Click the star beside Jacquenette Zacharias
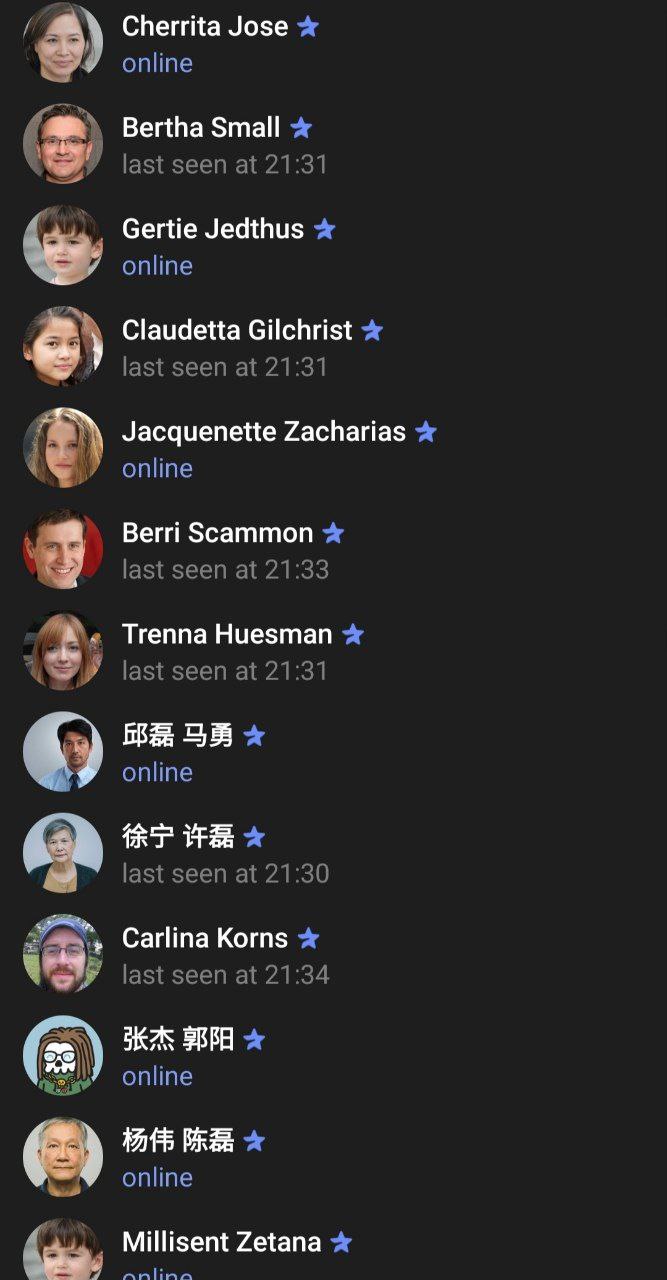Viewport: 667px width, 1280px height. click(x=426, y=432)
